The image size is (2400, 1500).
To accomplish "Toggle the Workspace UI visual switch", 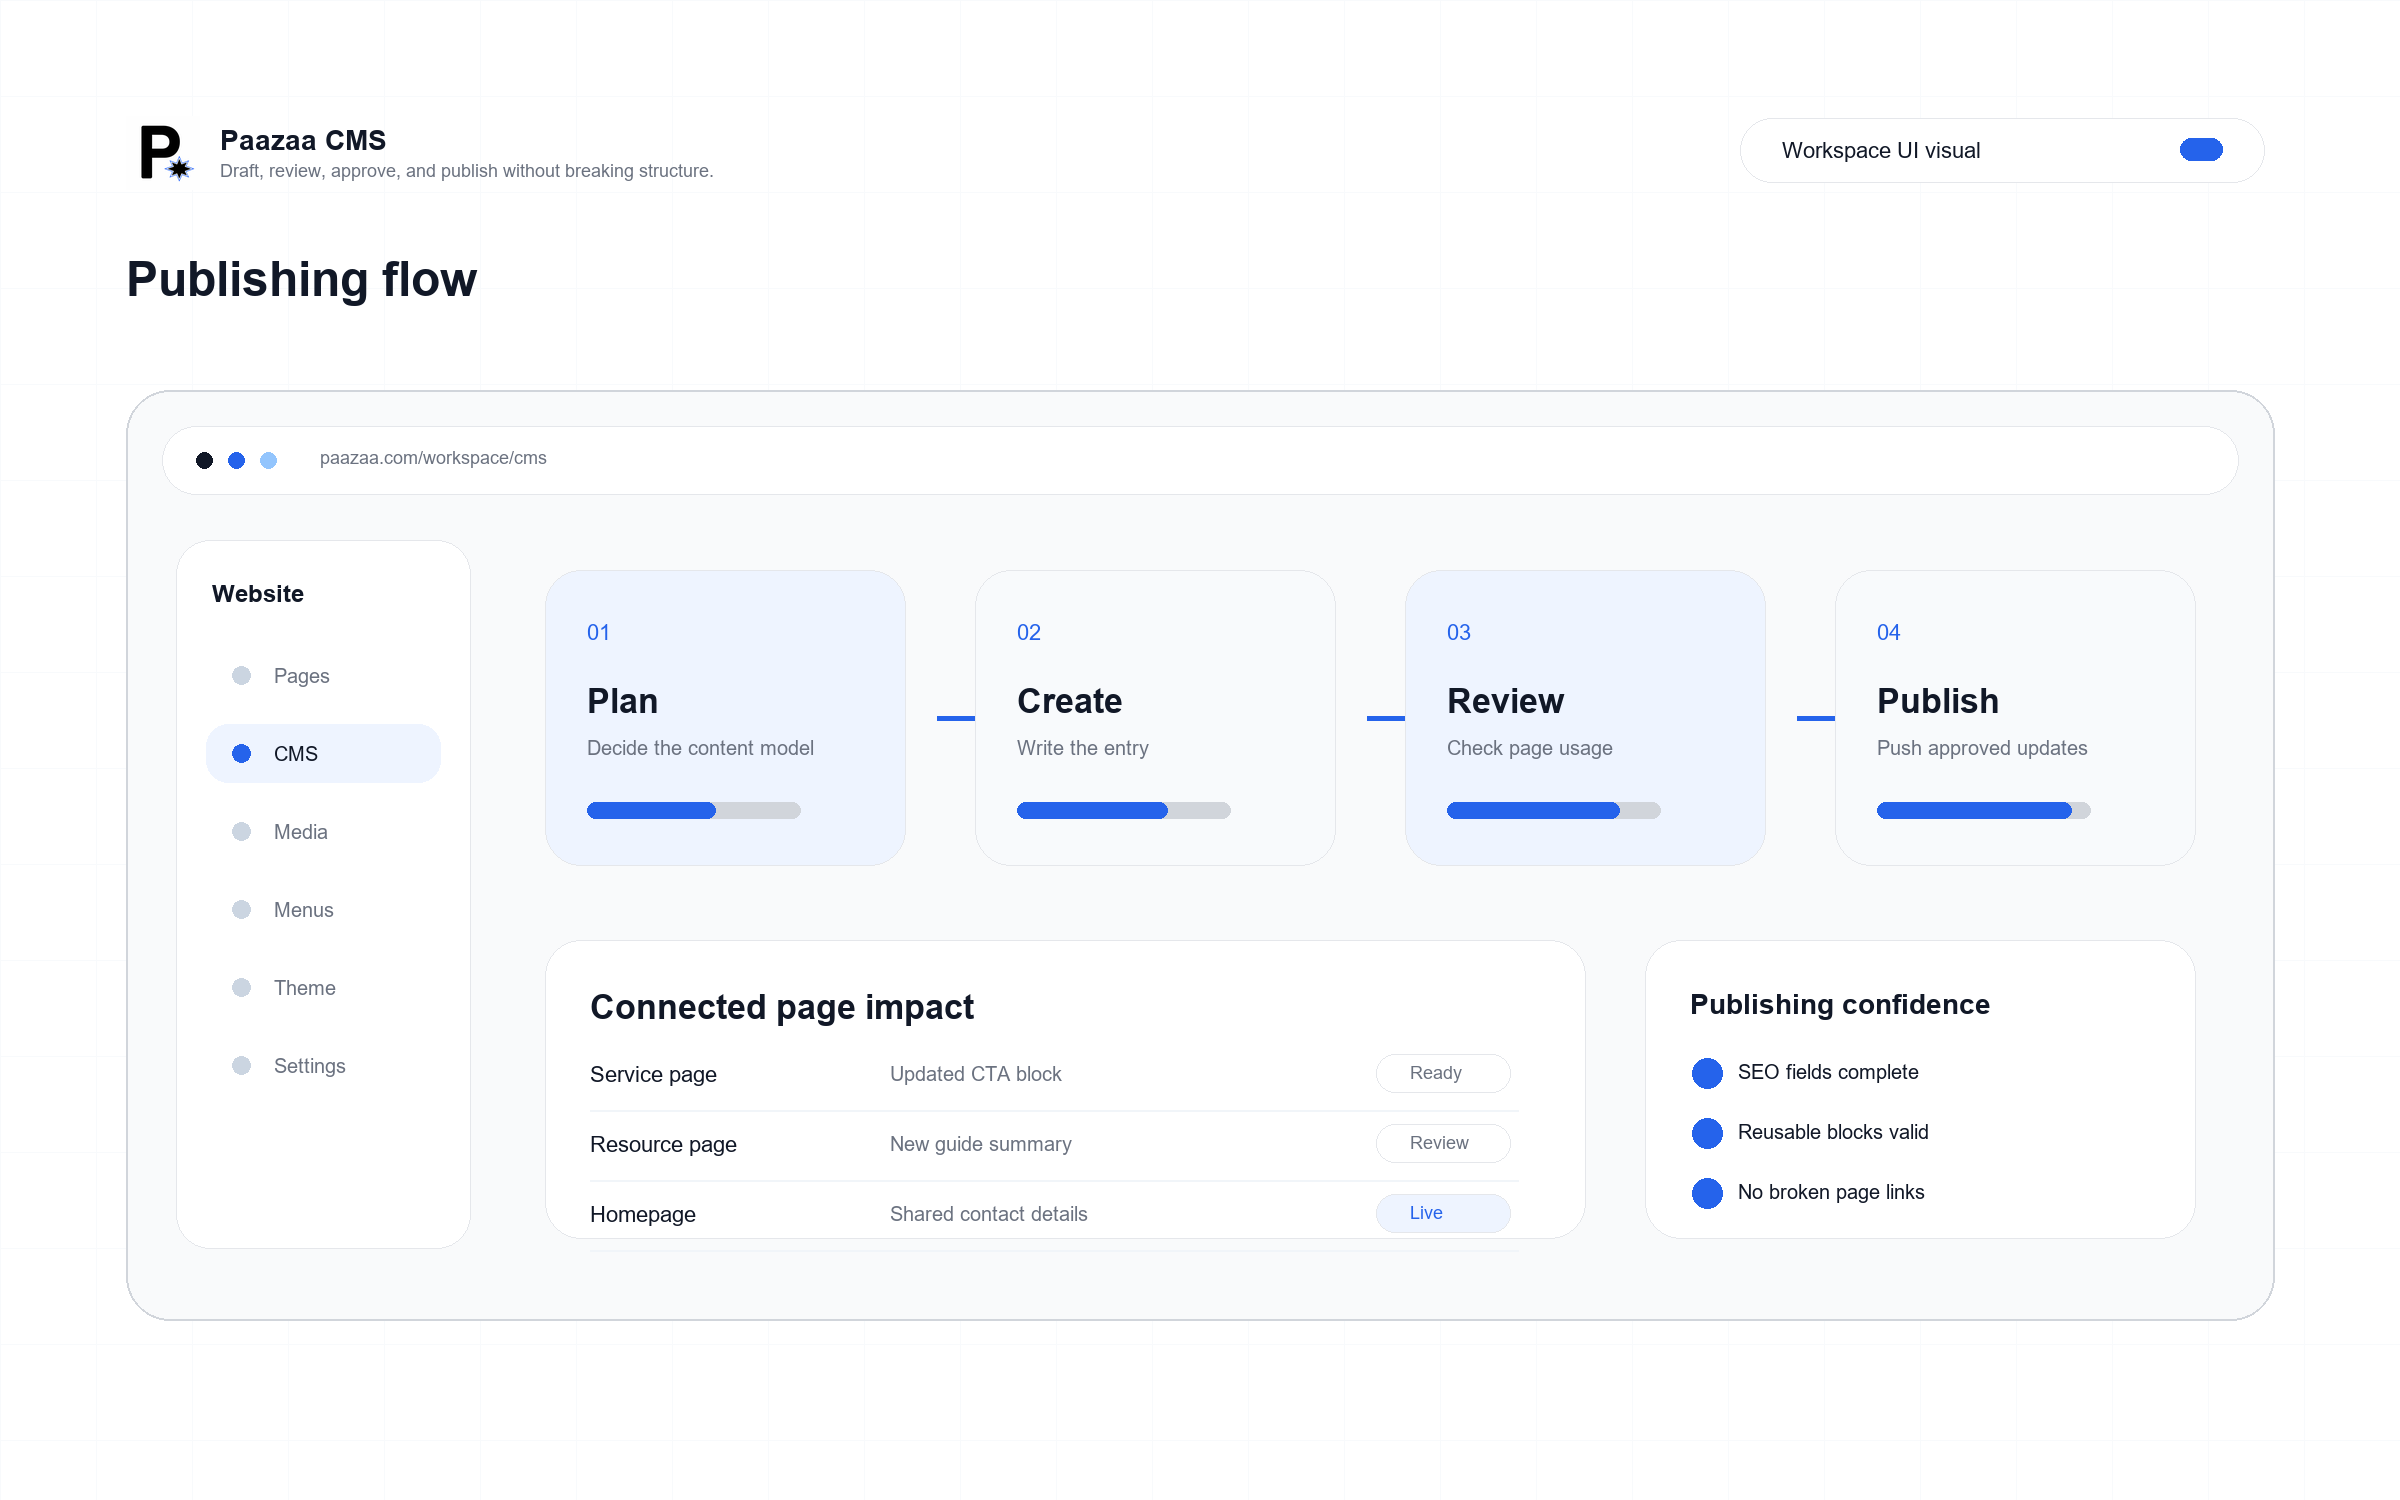I will [x=2201, y=150].
